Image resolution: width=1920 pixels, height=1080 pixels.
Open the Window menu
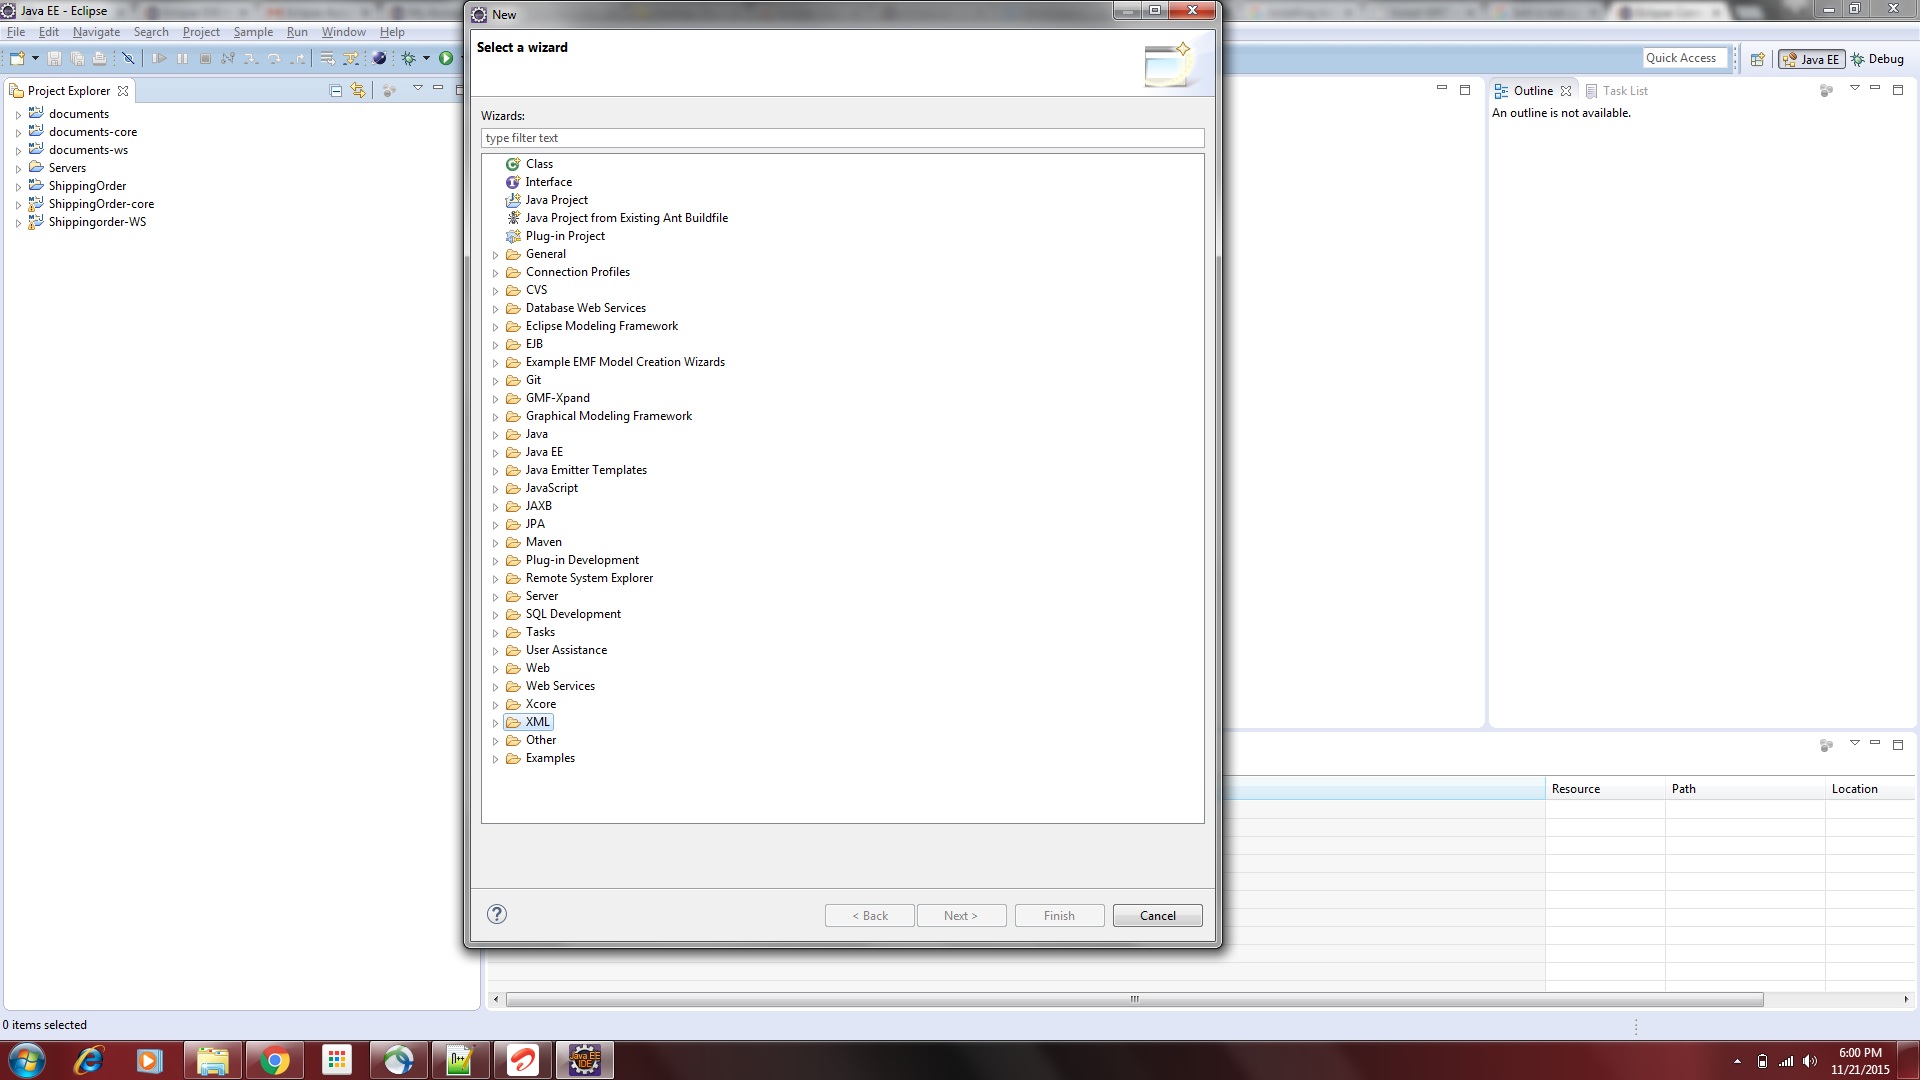click(344, 32)
